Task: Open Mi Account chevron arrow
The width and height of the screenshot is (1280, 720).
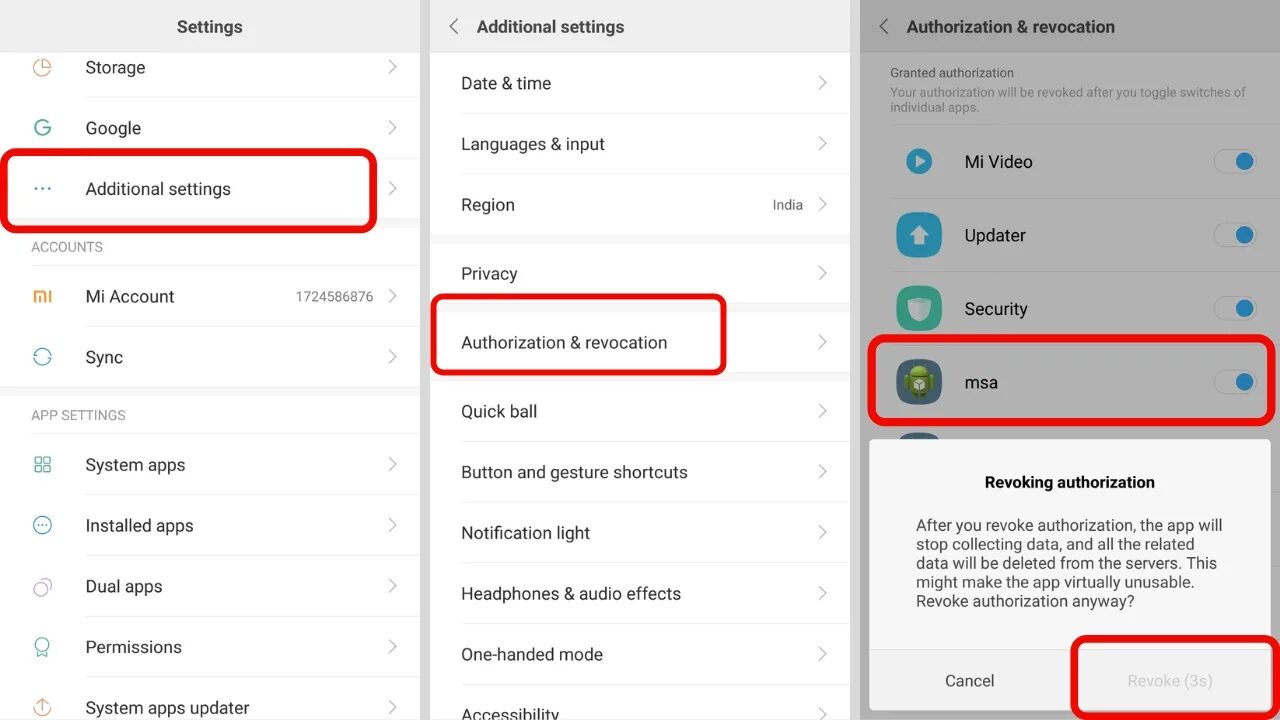Action: 393,296
